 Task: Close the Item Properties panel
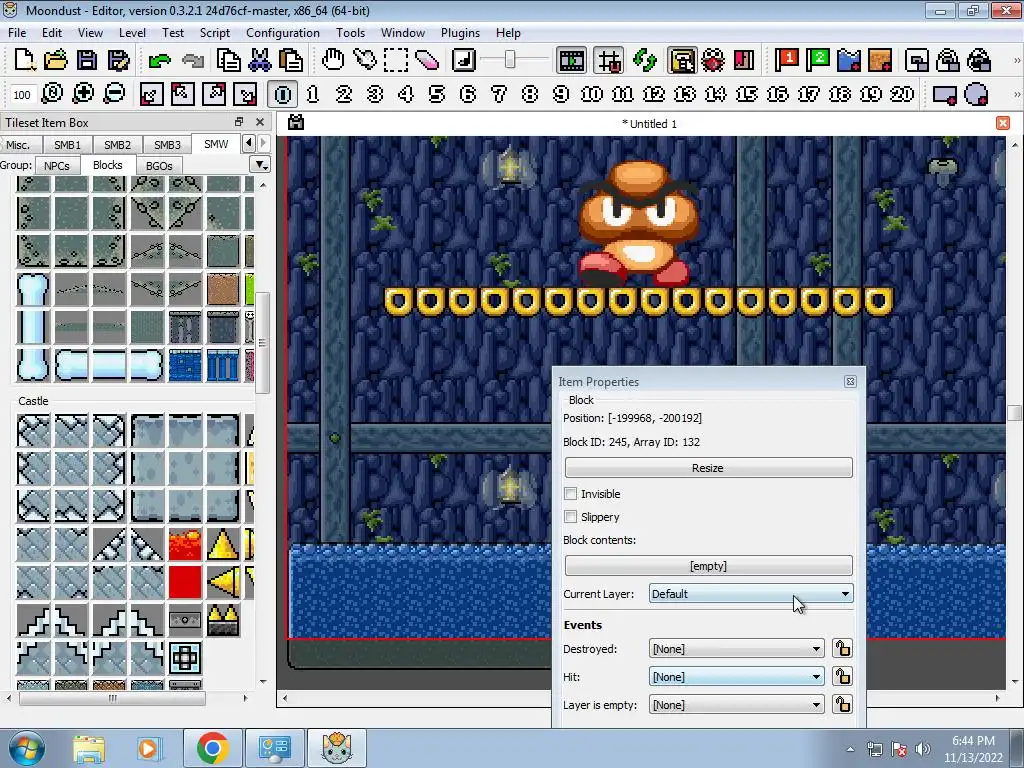(x=850, y=381)
